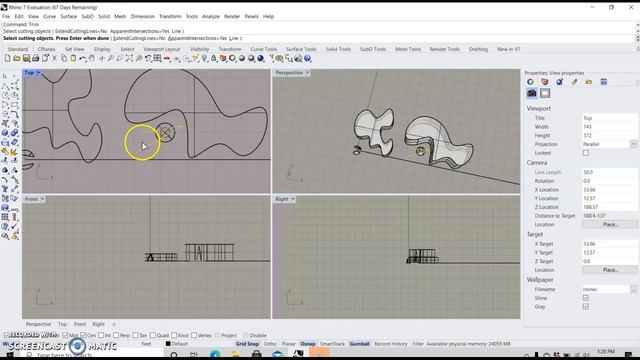Screen dimensions: 640x360
Task: Open Microsoft Edge from taskbar
Action: click(x=215, y=354)
